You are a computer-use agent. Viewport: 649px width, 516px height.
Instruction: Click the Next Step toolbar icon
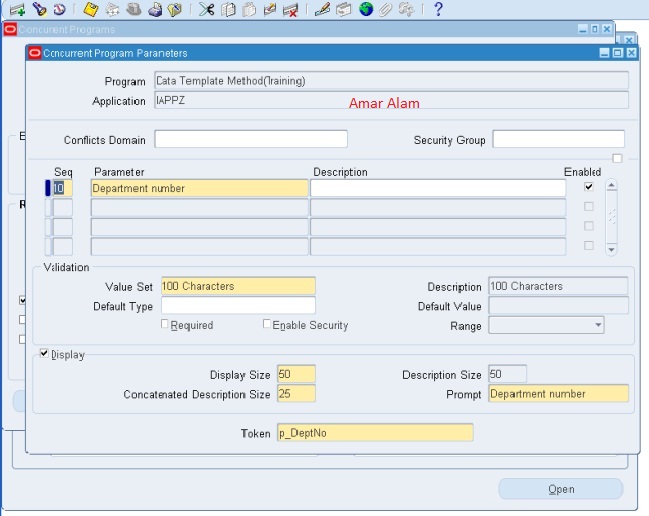[x=112, y=10]
